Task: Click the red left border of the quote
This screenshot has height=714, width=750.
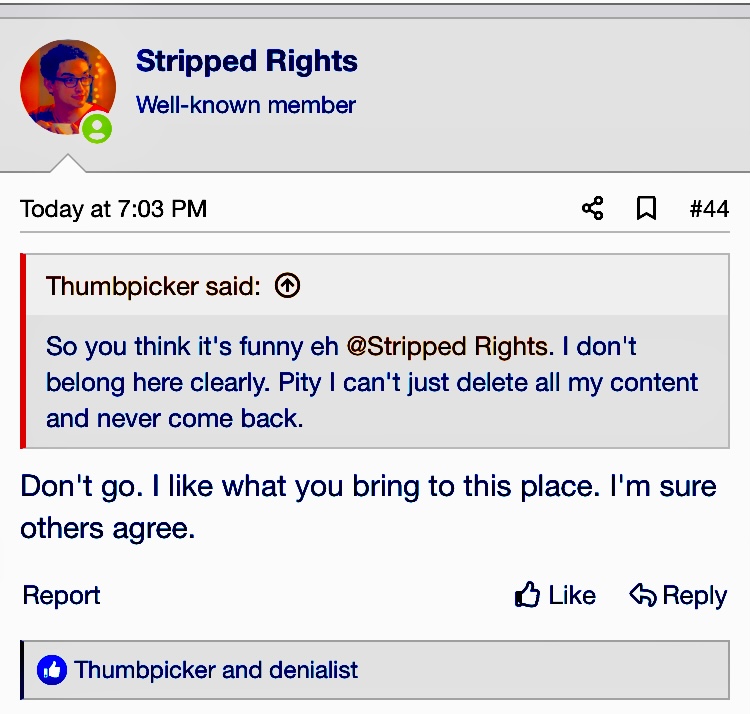Action: coord(23,350)
